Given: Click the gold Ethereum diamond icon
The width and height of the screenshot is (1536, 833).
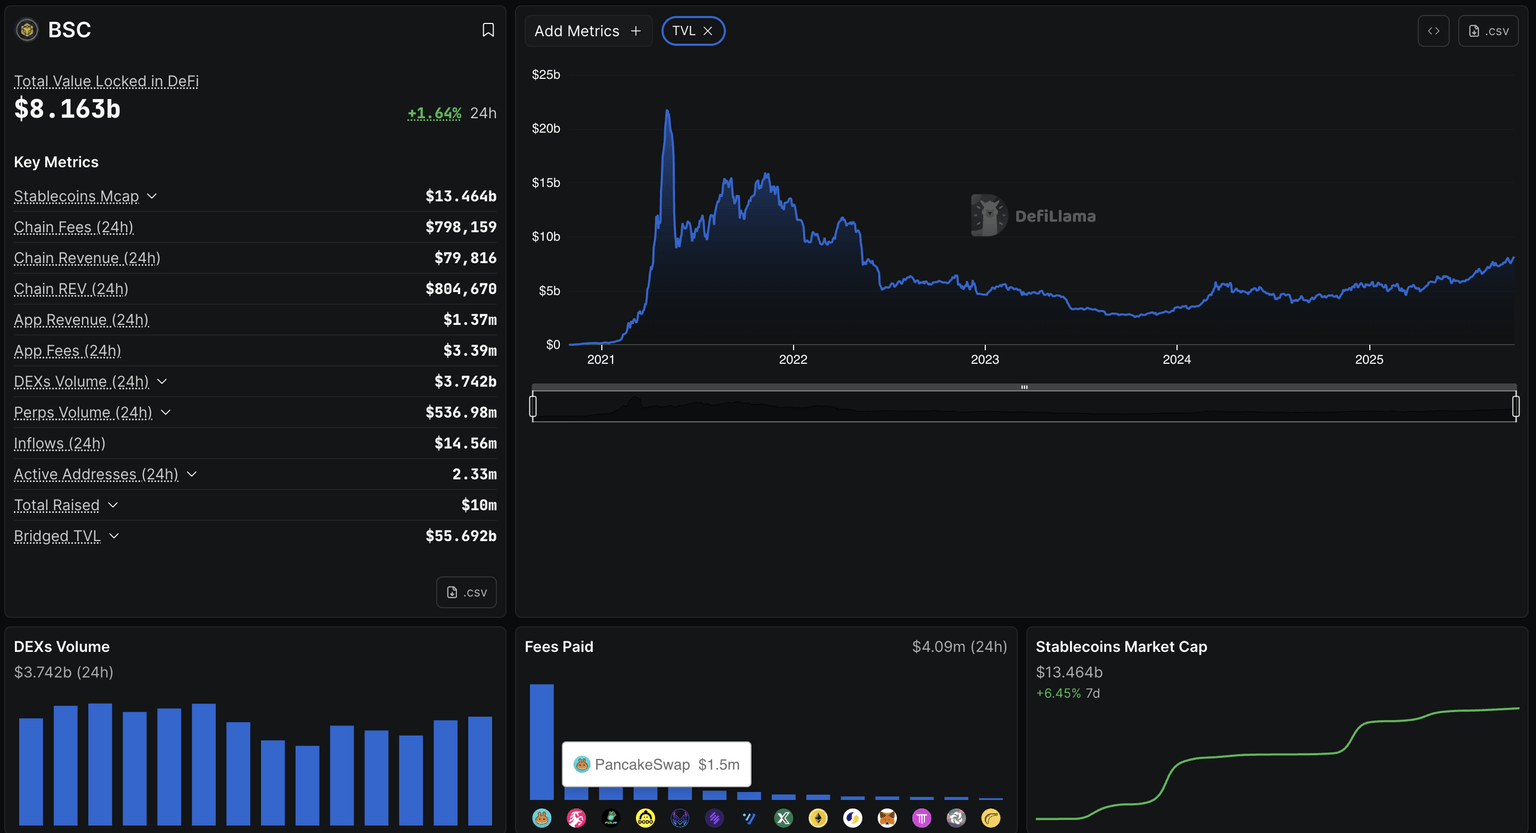Looking at the screenshot, I should coord(818,818).
